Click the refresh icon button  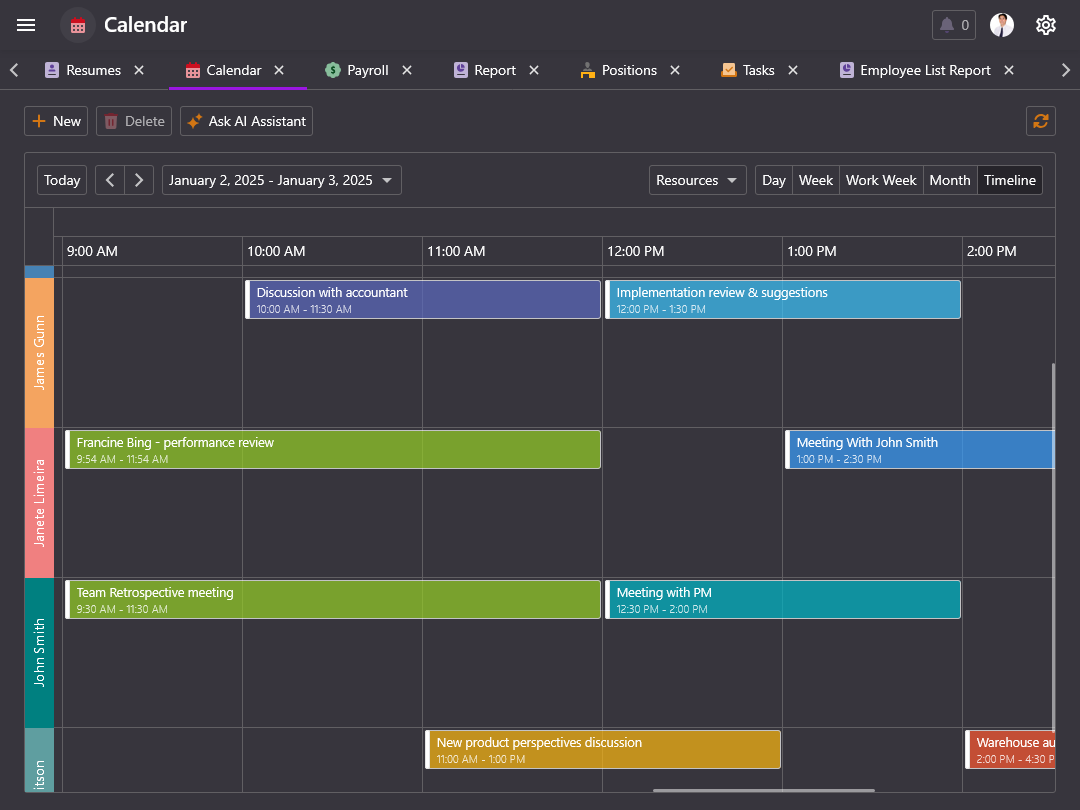tap(1040, 121)
